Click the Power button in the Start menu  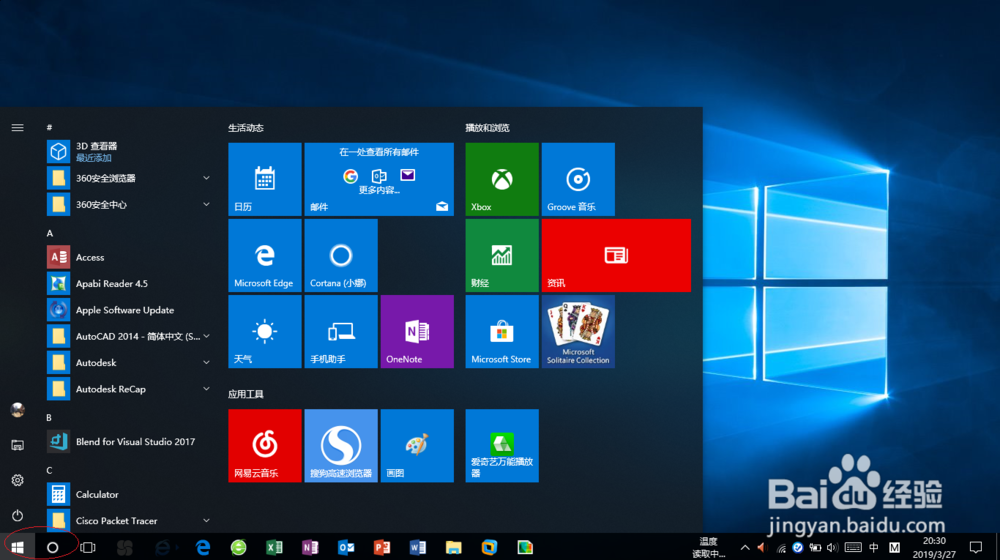point(17,515)
